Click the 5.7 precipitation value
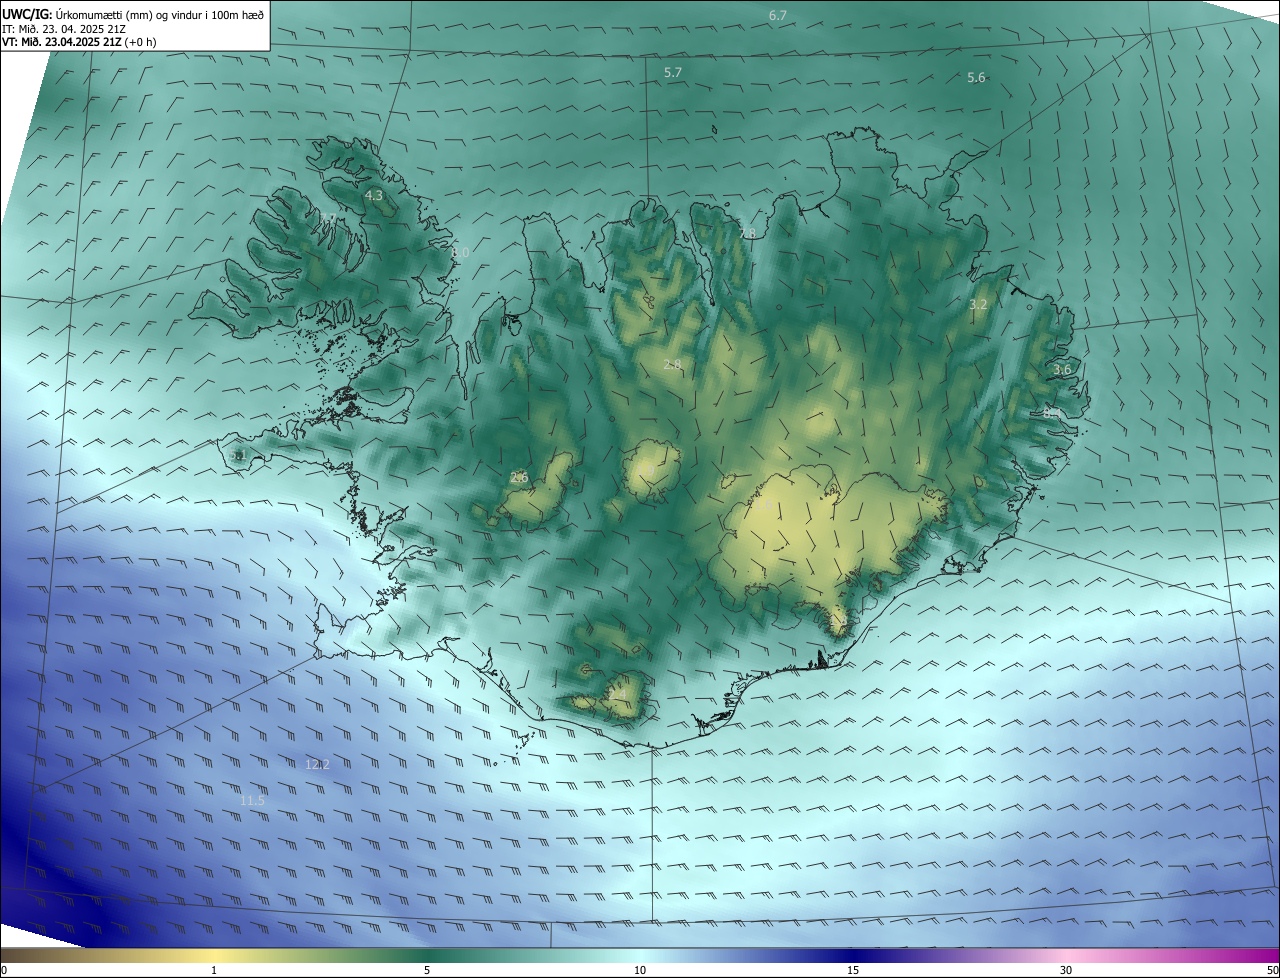This screenshot has height=978, width=1280. pos(673,73)
